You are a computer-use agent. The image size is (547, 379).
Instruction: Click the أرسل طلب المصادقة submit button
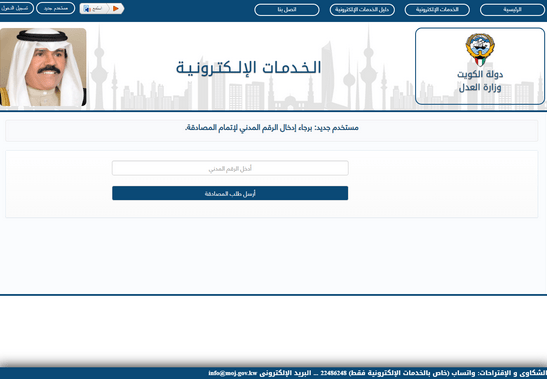pyautogui.click(x=230, y=193)
